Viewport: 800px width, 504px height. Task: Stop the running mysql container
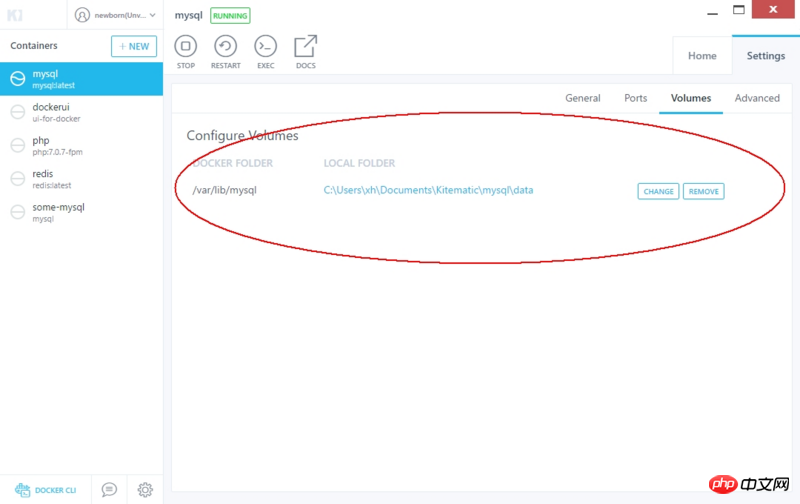[x=186, y=52]
